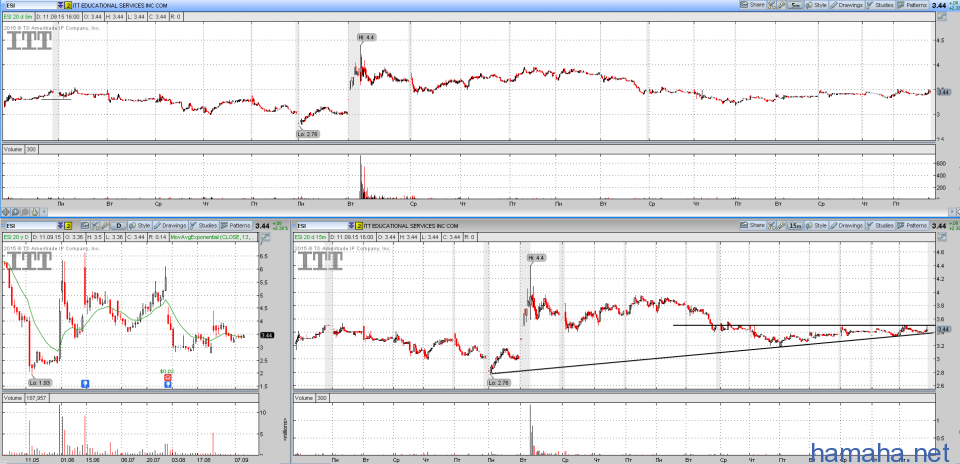Select zoom-in tool below top chart
This screenshot has height=464, width=960.
[15, 212]
